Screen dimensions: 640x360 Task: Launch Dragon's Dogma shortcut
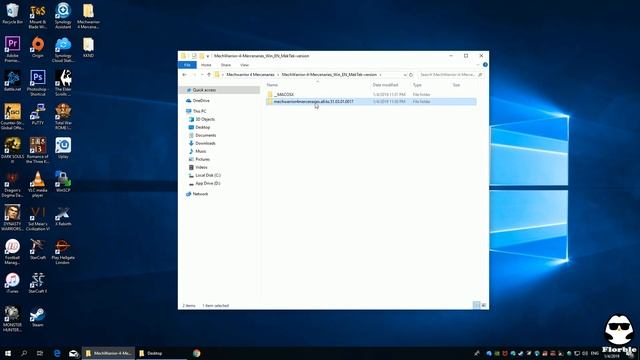point(12,184)
